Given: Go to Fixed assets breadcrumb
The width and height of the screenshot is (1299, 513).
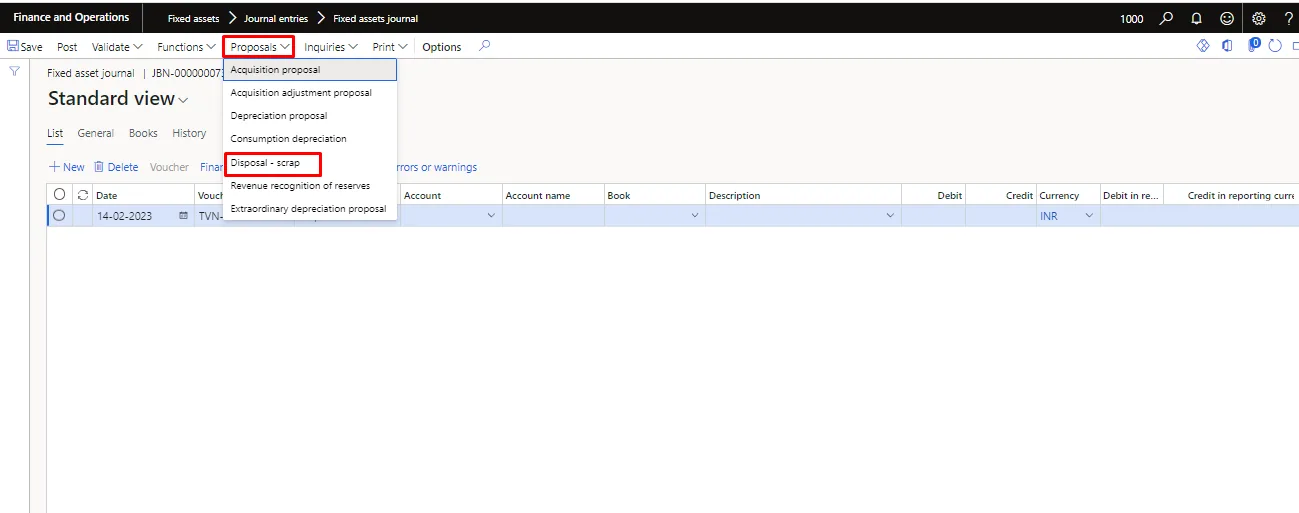Looking at the screenshot, I should (193, 18).
